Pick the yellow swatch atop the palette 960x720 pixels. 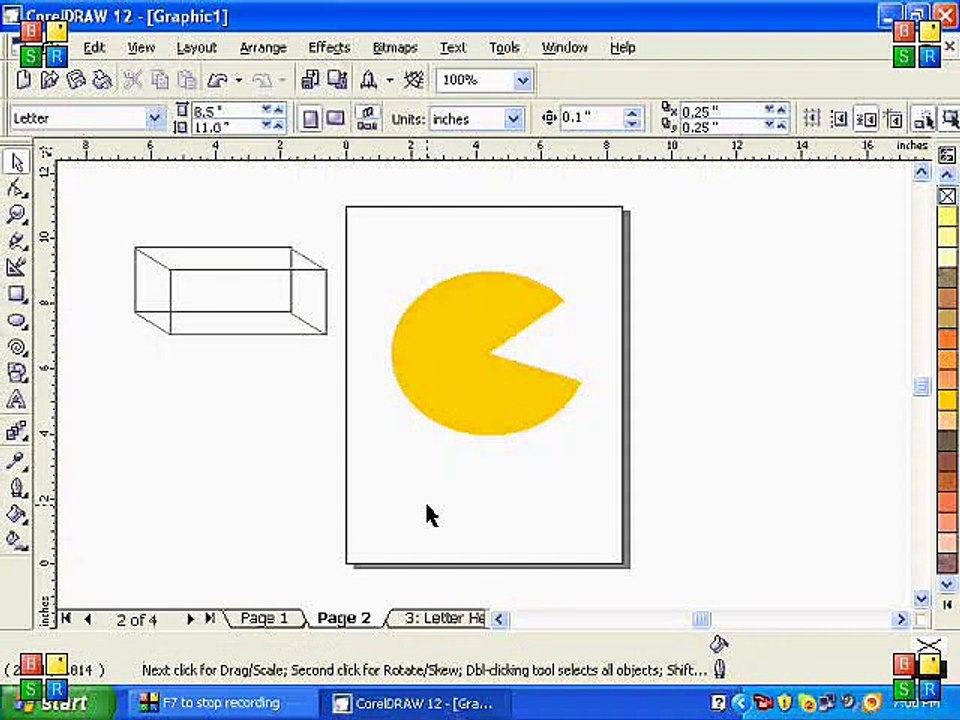947,215
